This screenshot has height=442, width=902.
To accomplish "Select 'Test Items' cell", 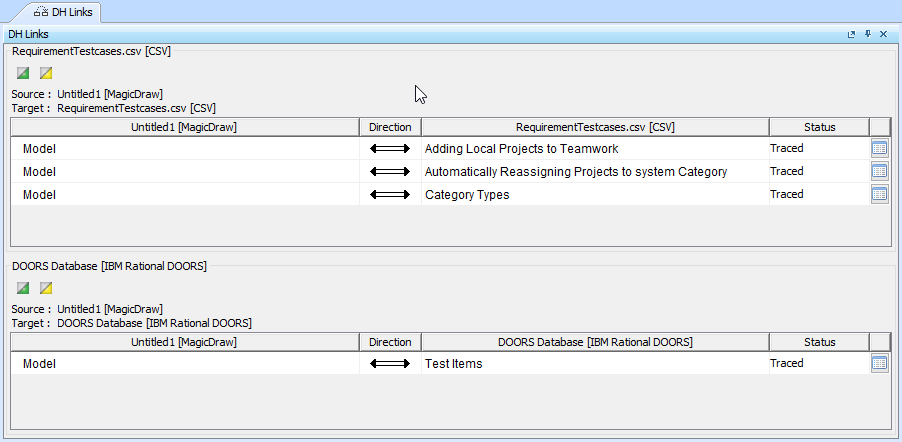I will click(x=595, y=364).
